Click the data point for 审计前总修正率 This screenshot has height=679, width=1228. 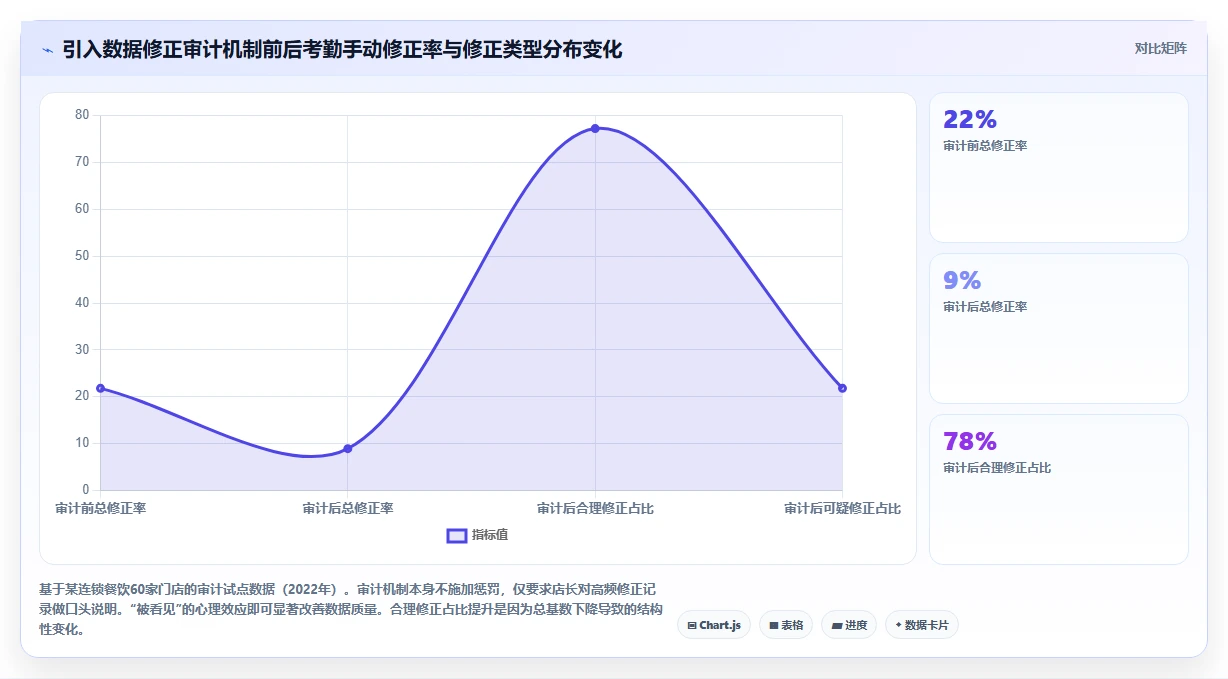(x=100, y=388)
